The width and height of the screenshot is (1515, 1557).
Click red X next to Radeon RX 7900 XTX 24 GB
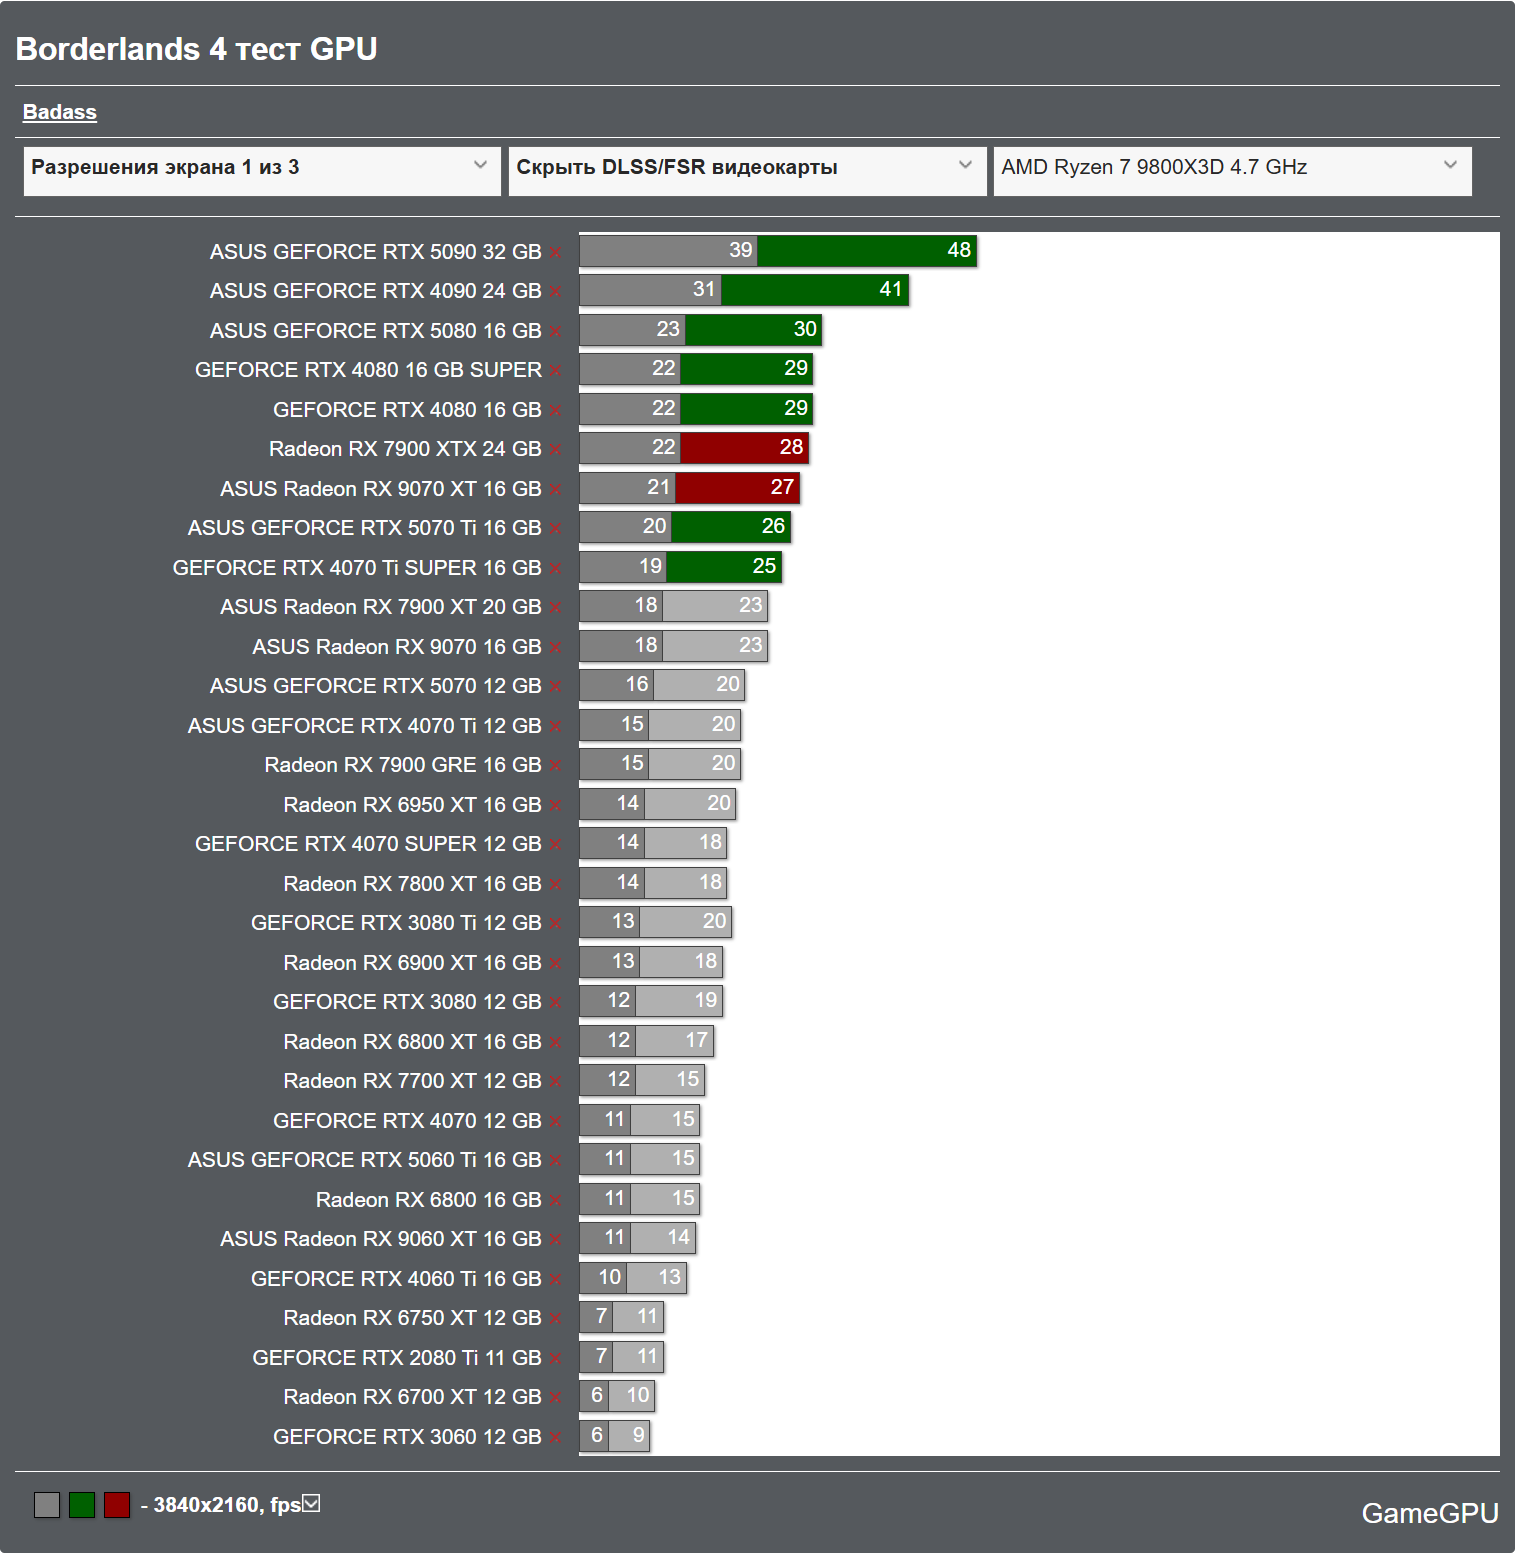[x=555, y=450]
